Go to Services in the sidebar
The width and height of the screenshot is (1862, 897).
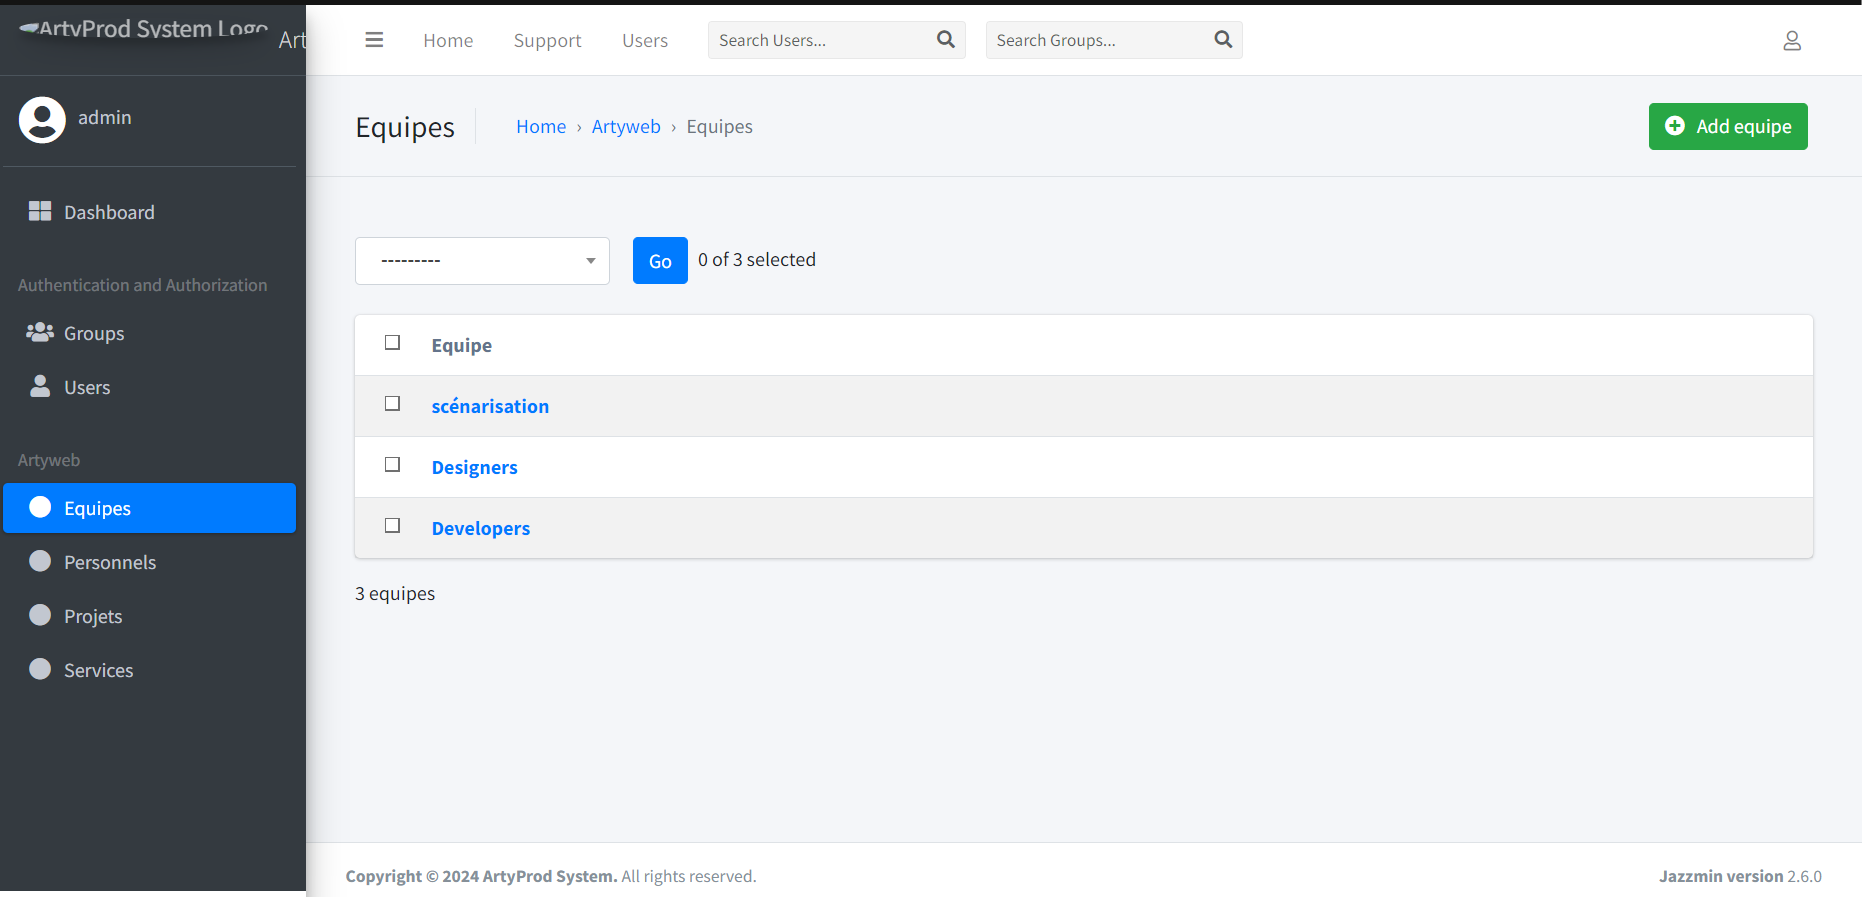tap(98, 670)
